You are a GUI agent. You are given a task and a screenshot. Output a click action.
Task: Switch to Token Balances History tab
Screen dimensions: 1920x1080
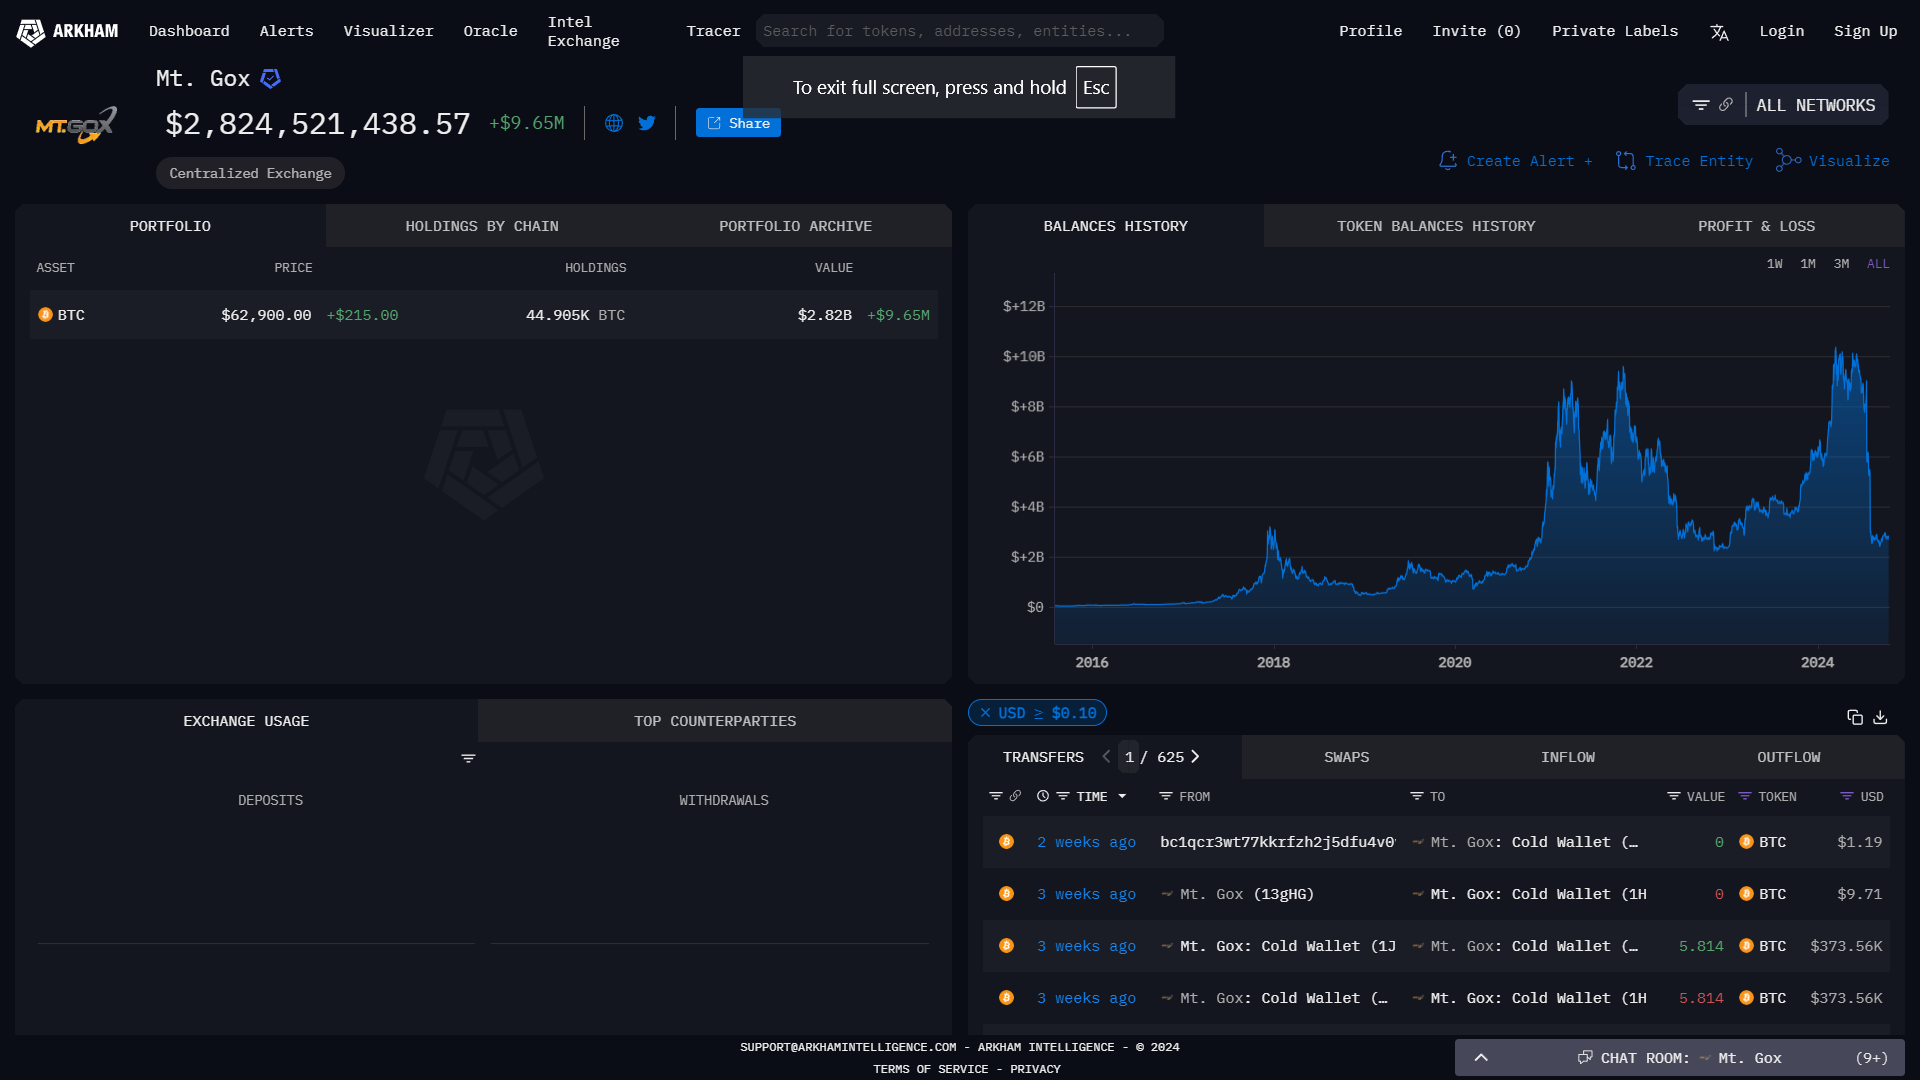1436,226
